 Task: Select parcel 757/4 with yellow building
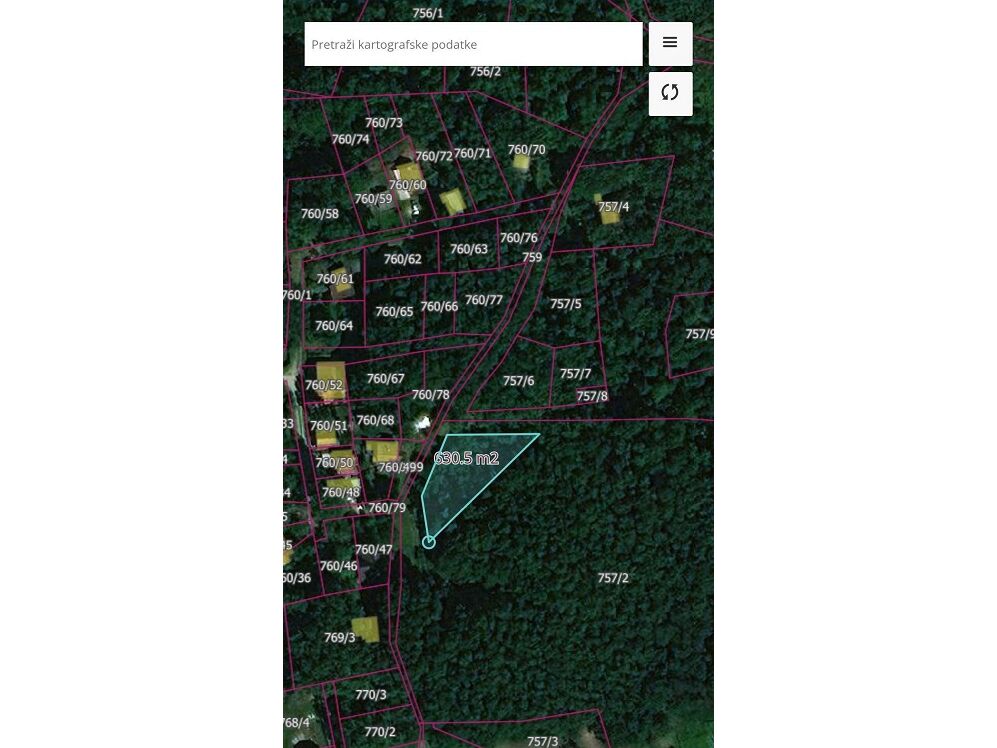pyautogui.click(x=614, y=207)
